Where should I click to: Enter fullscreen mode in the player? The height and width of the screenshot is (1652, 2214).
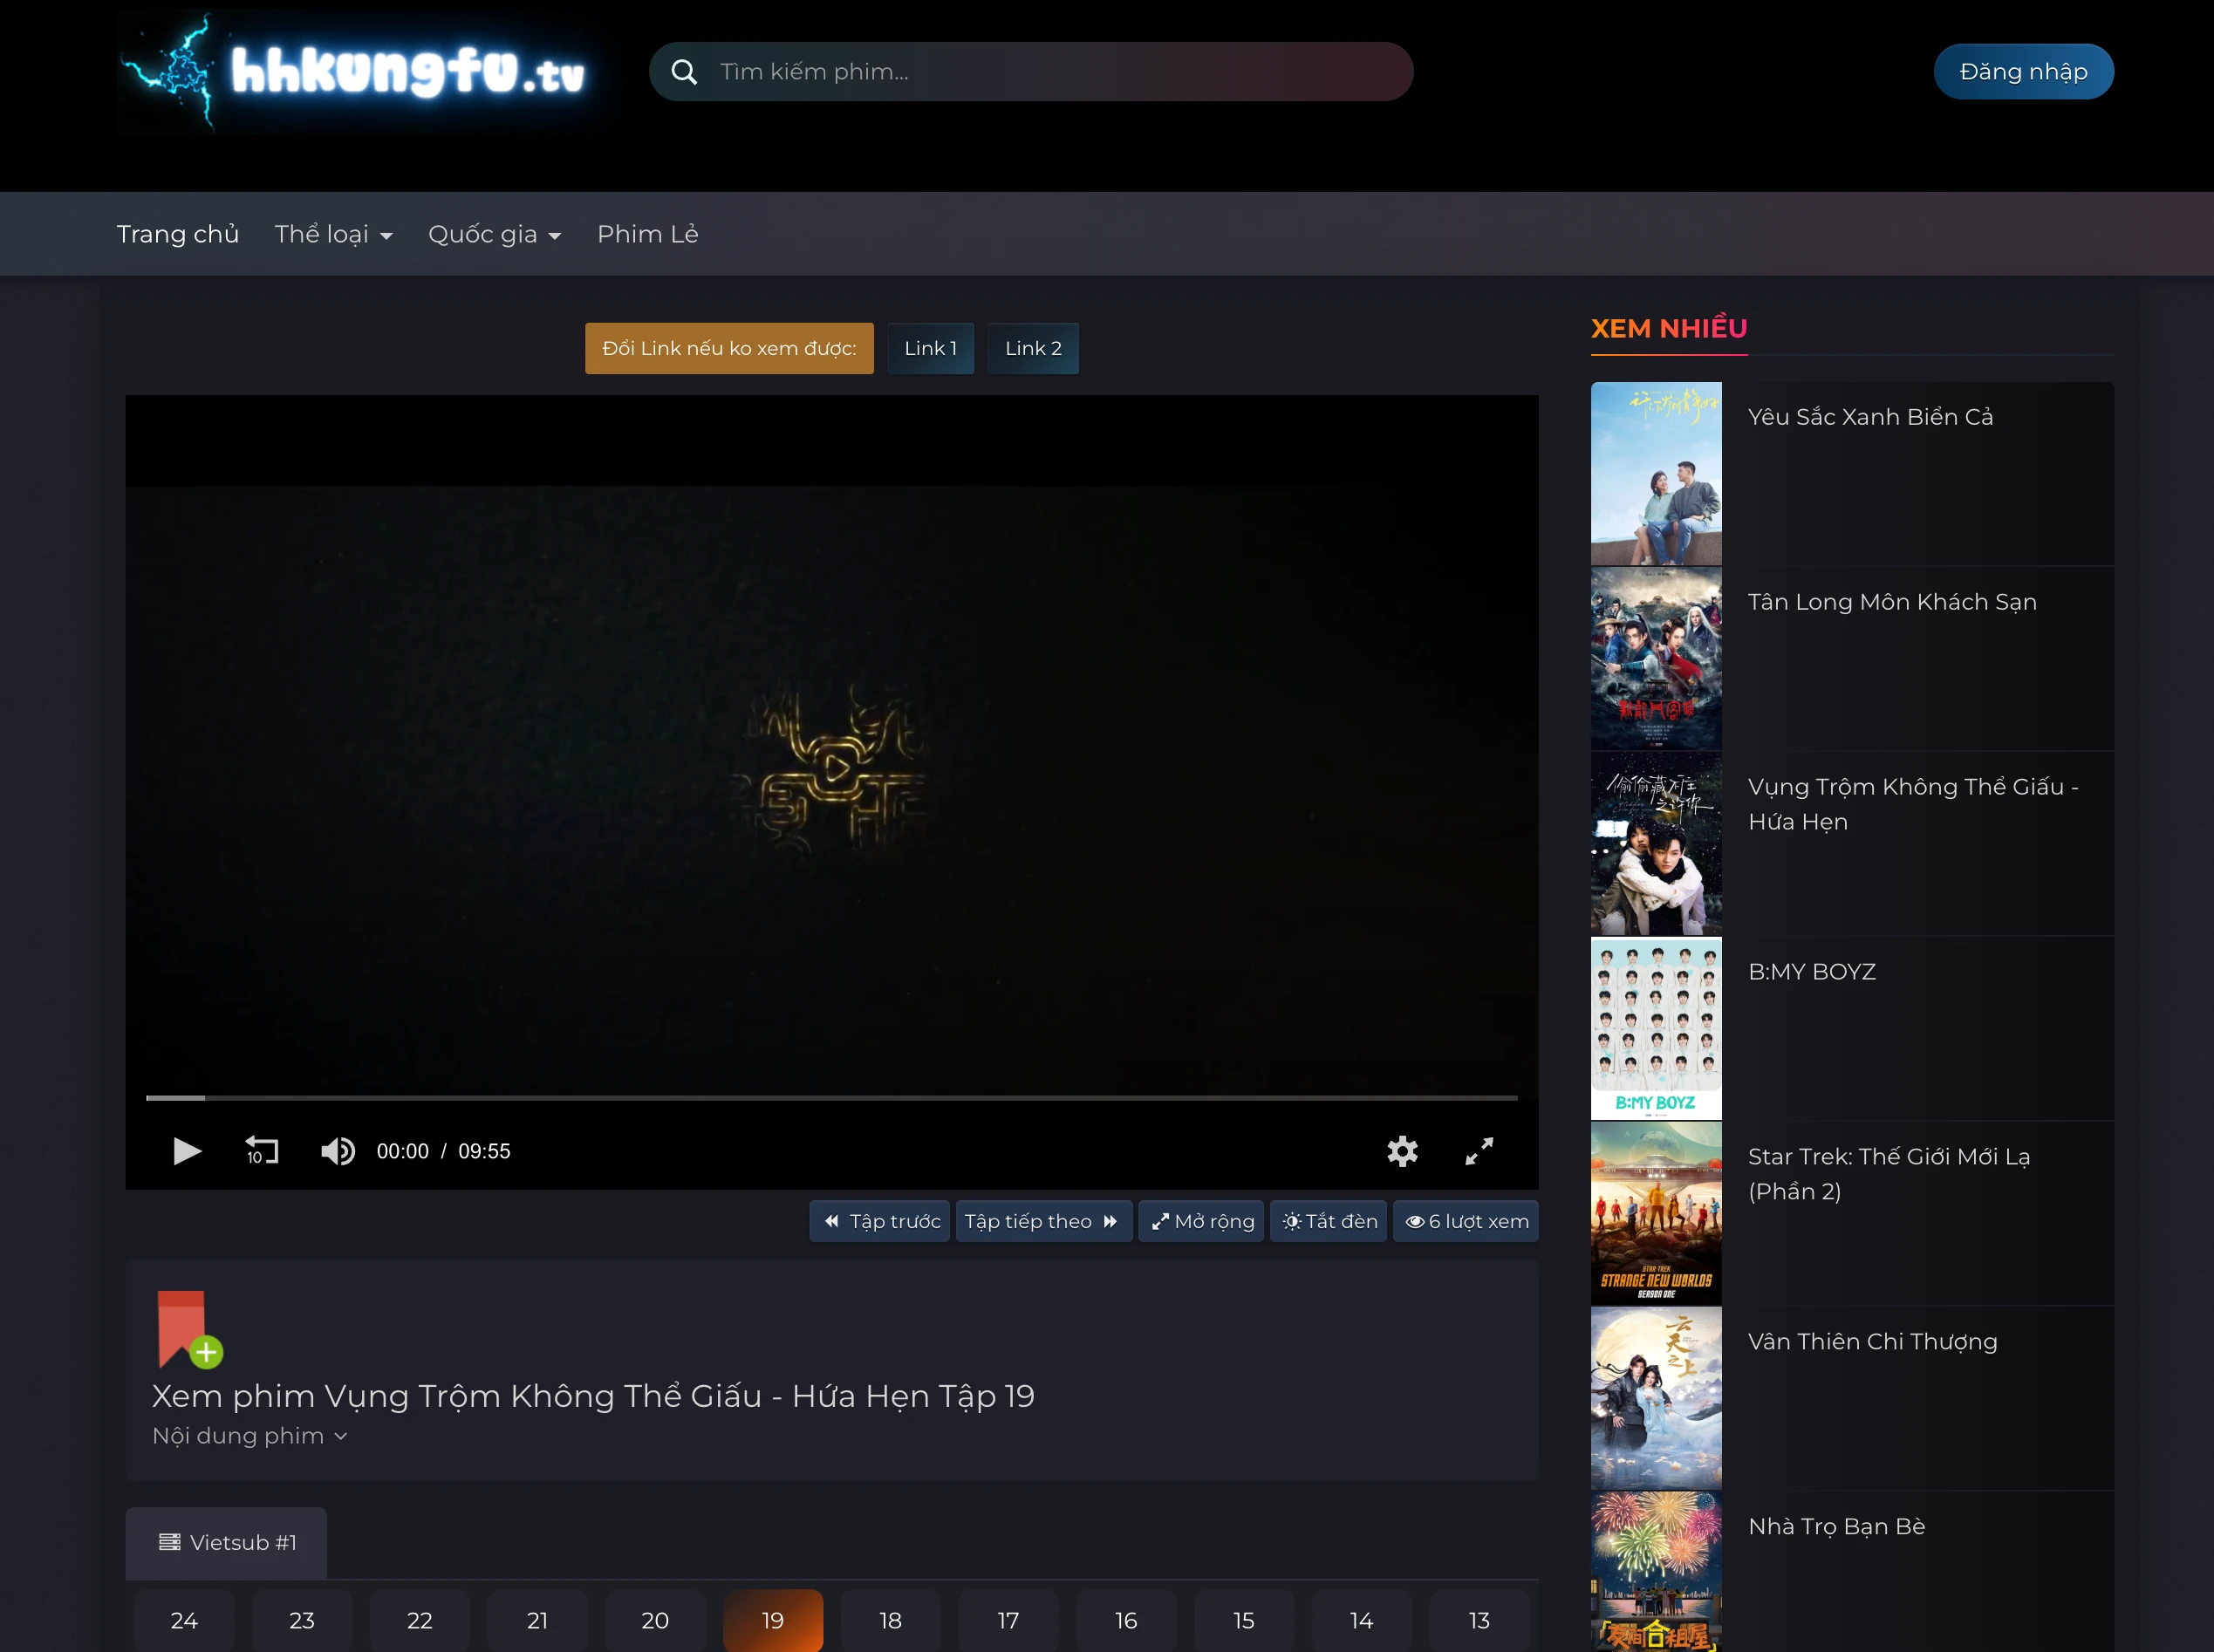tap(1479, 1151)
